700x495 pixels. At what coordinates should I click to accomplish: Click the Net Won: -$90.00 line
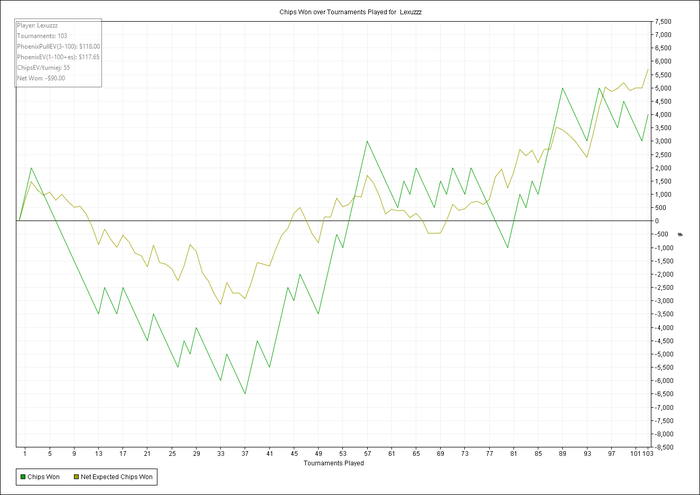[41, 78]
